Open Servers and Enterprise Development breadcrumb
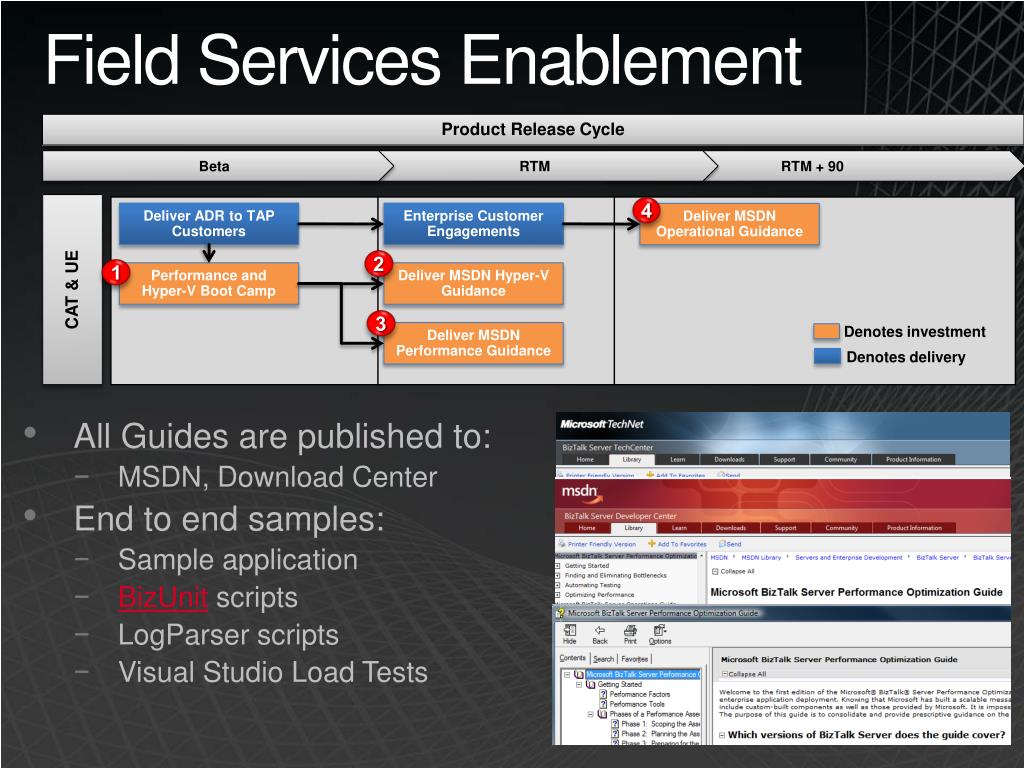The width and height of the screenshot is (1024, 768). pyautogui.click(x=848, y=557)
